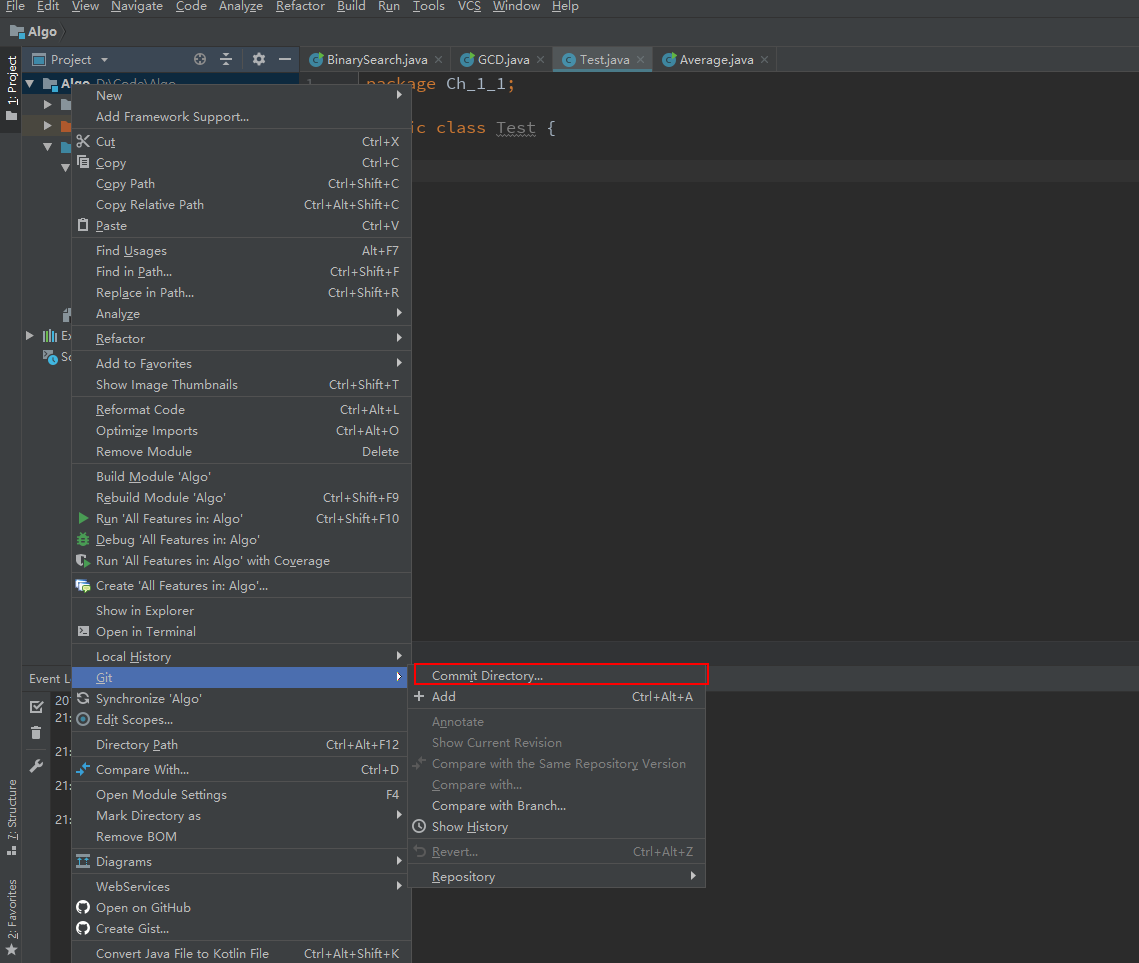Click the Scroll from Source target icon

200,60
